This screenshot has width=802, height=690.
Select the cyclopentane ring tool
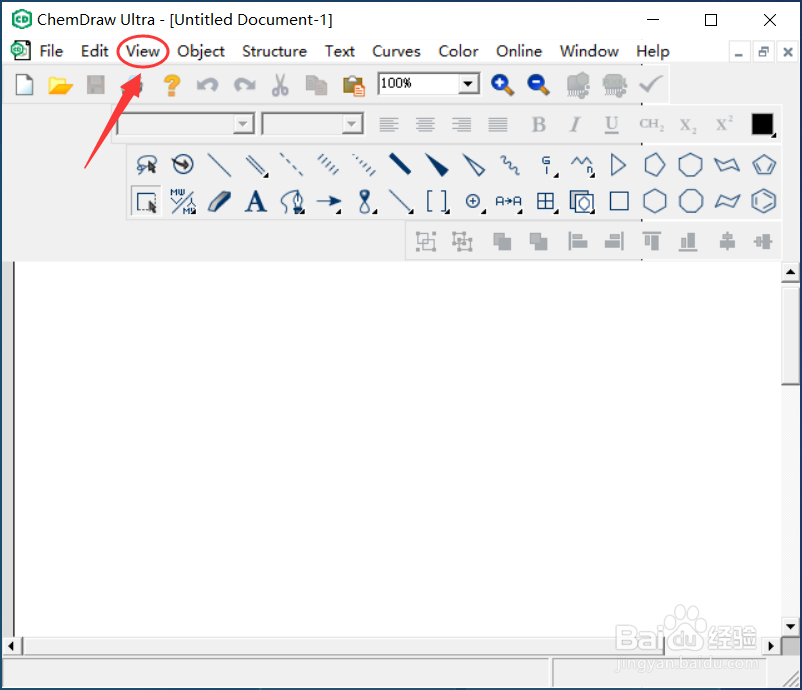[x=654, y=165]
